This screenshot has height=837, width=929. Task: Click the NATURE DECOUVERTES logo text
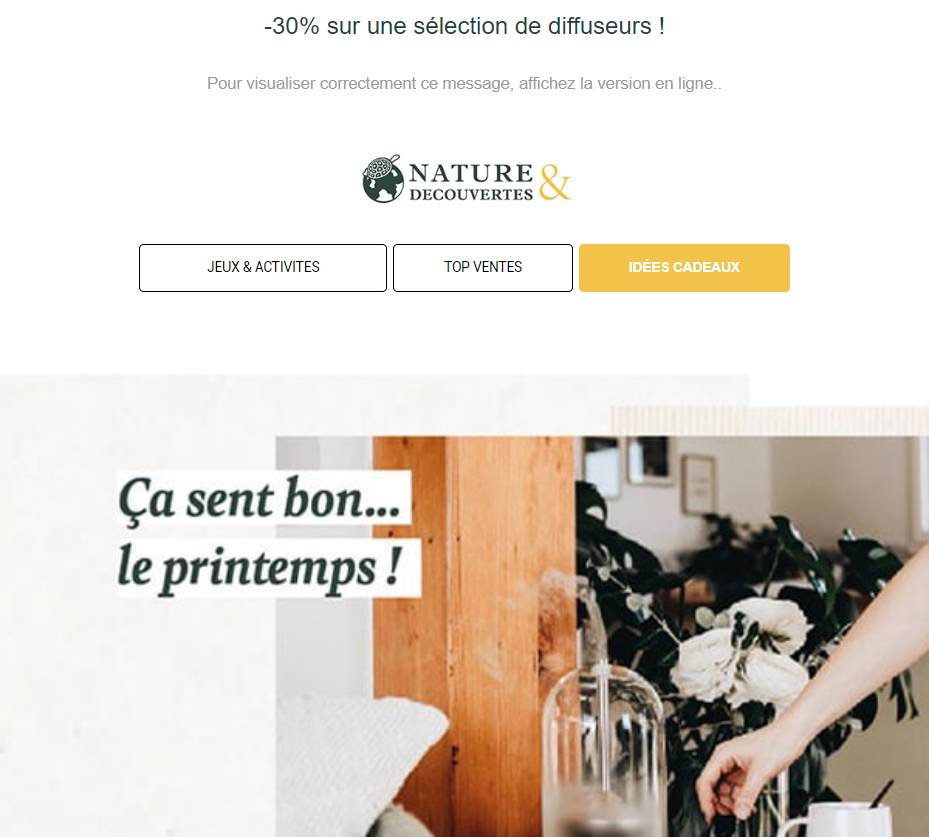[x=471, y=182]
